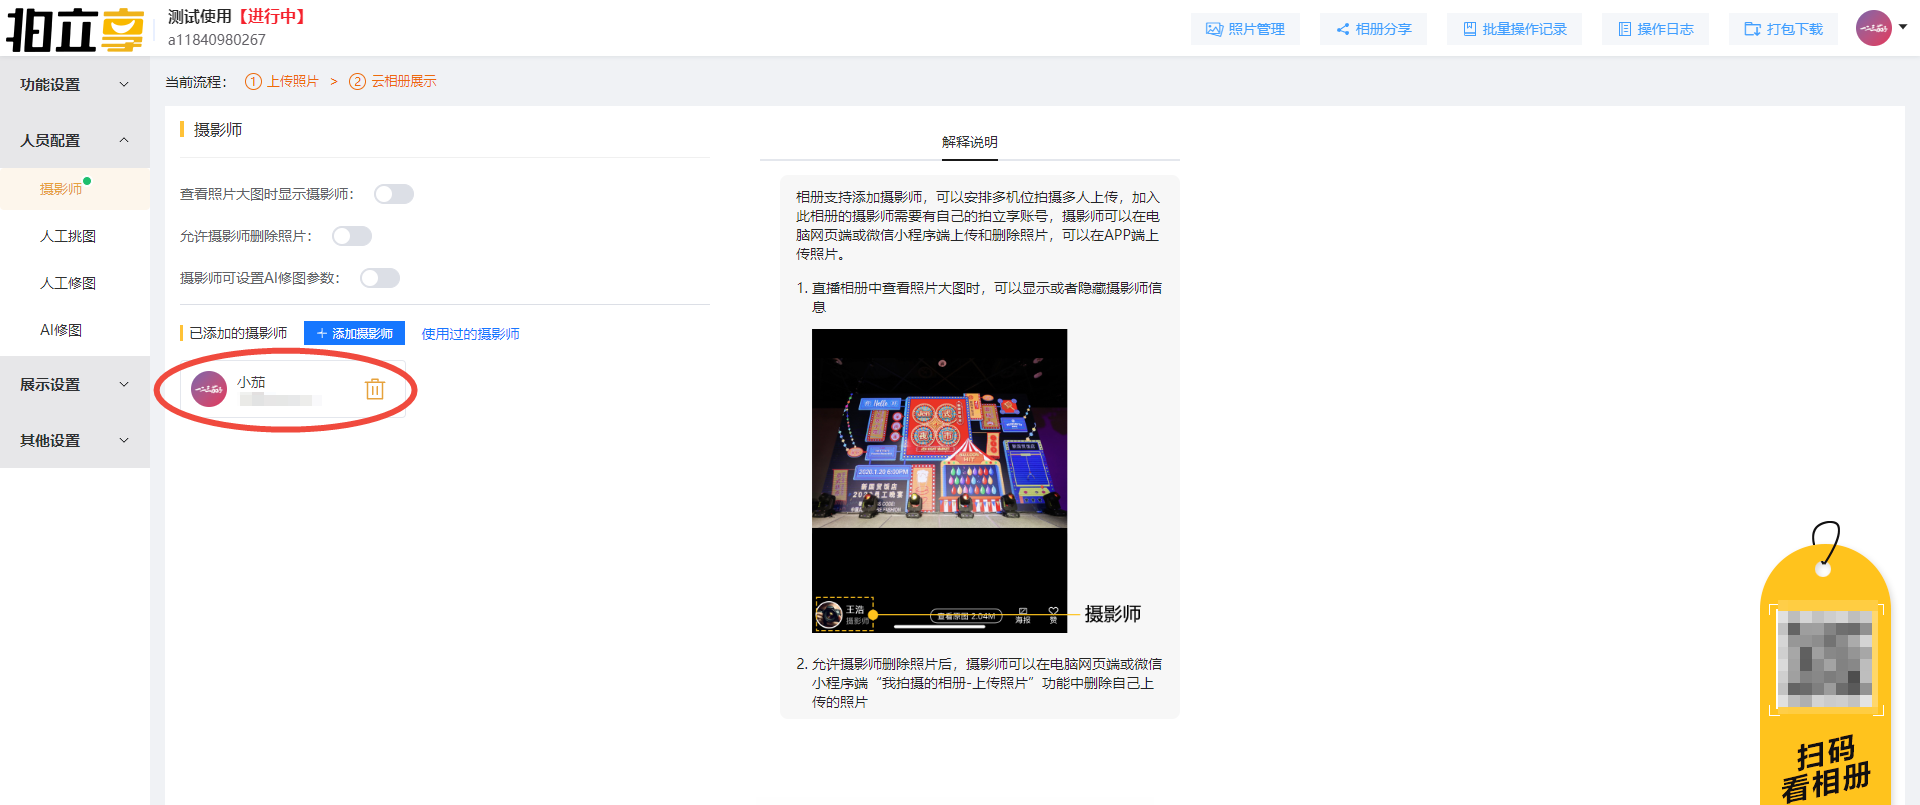Viewport: 1920px width, 805px height.
Task: Click 打包下载 download button
Action: (1783, 29)
